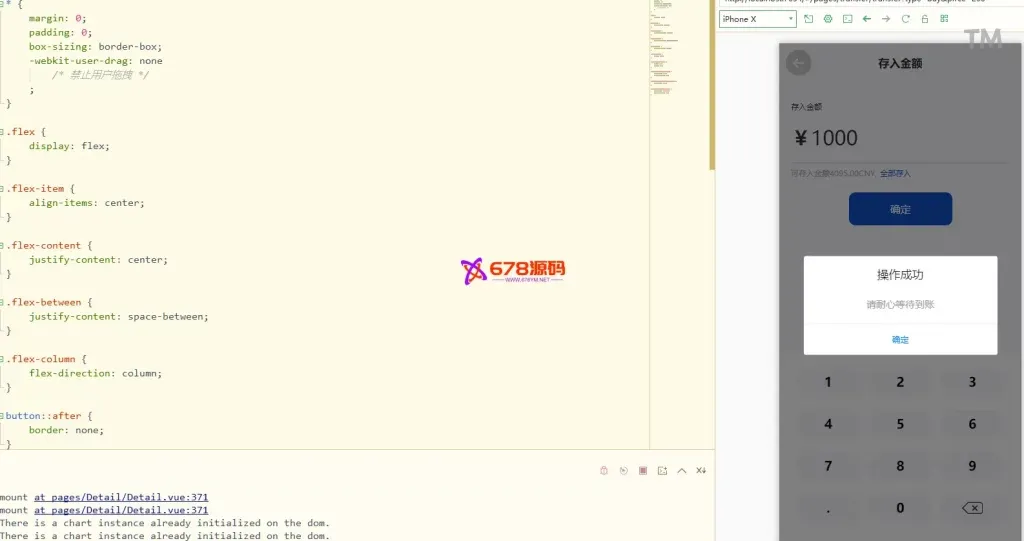1024x541 pixels.
Task: Open the preview settings gear icon
Action: click(x=828, y=19)
